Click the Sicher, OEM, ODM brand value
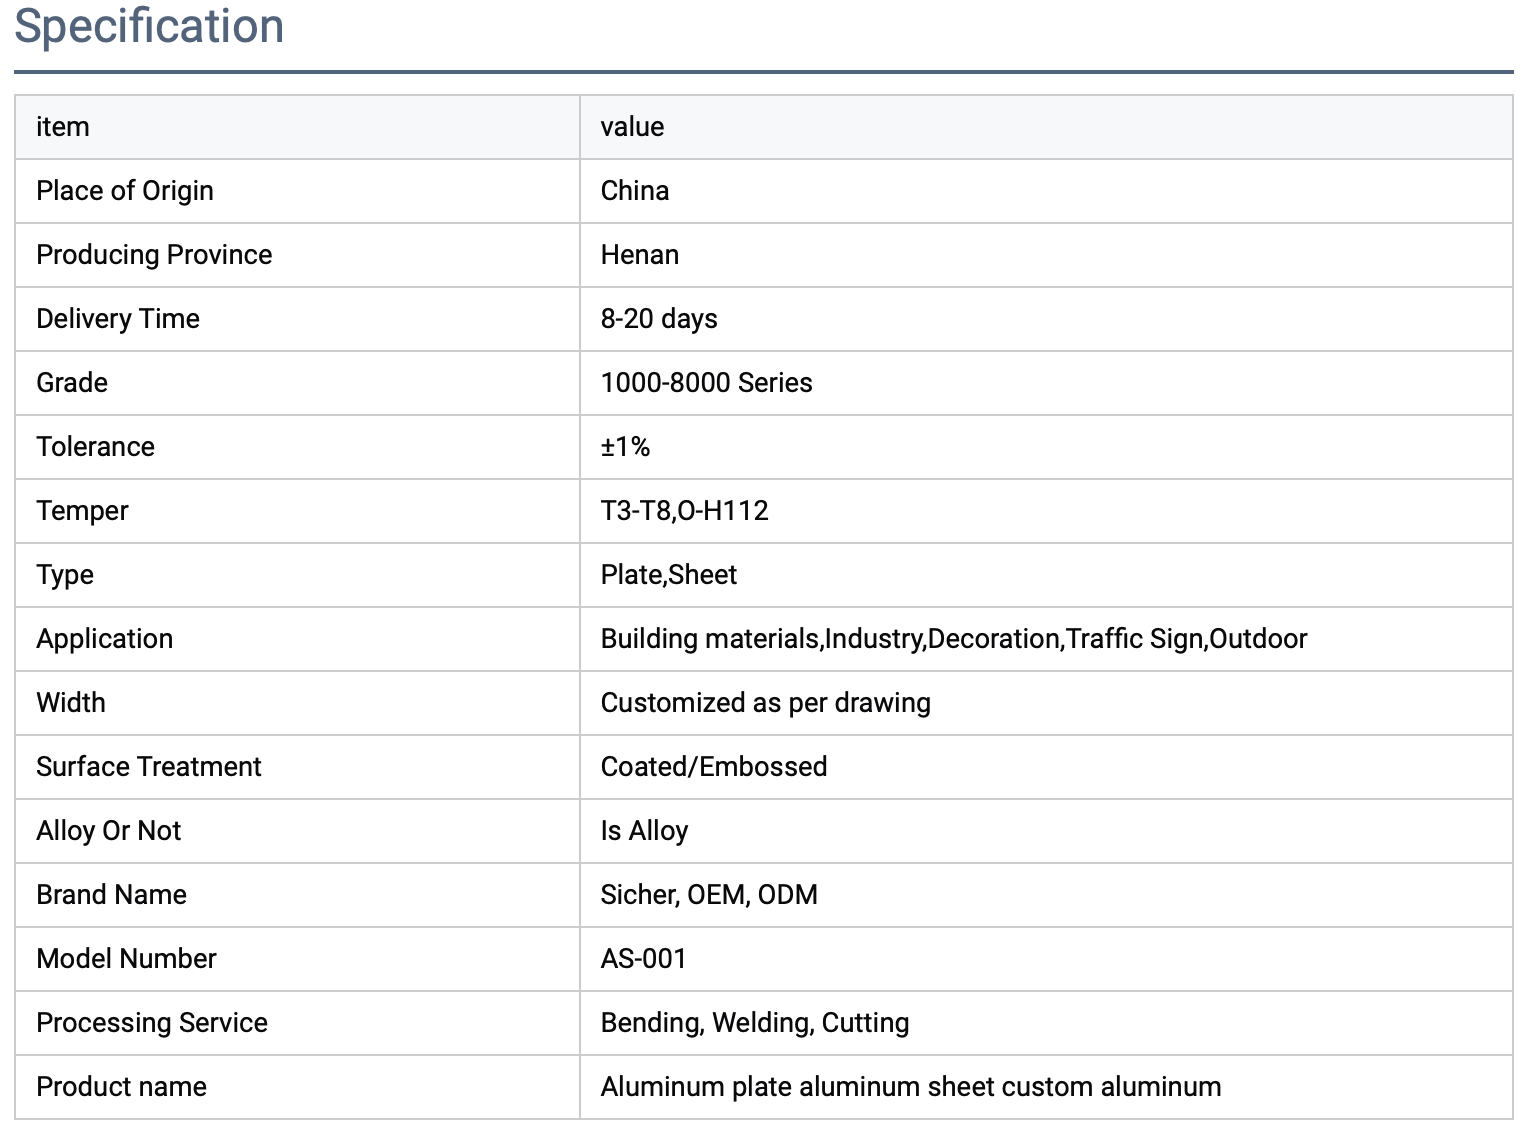 click(x=709, y=895)
